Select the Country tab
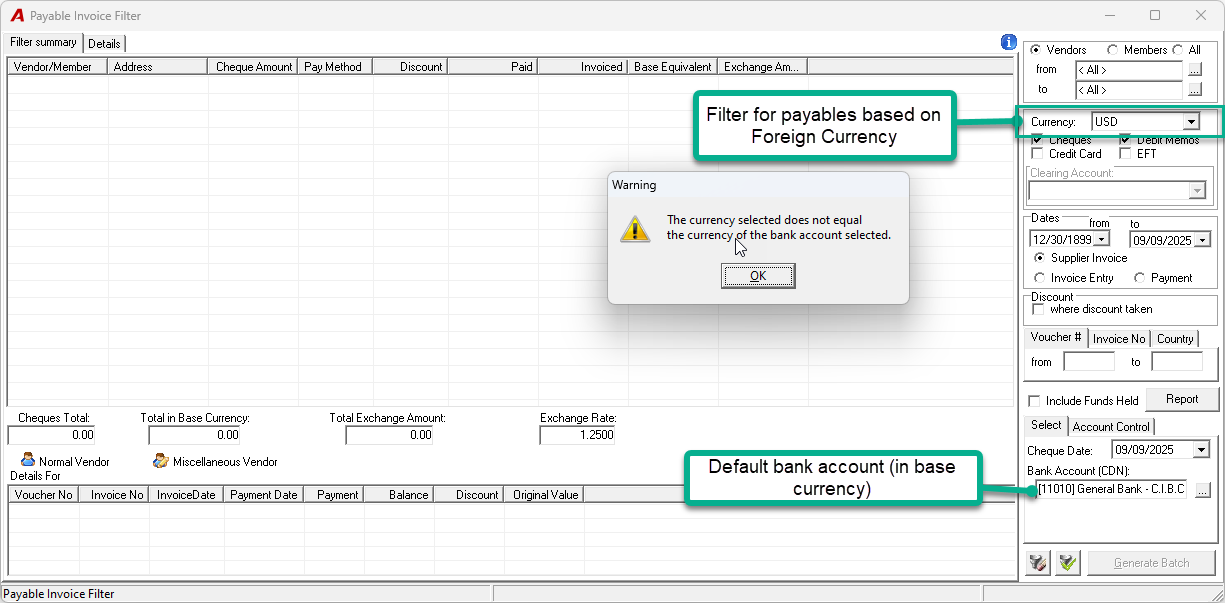The height and width of the screenshot is (603, 1225). point(1175,339)
